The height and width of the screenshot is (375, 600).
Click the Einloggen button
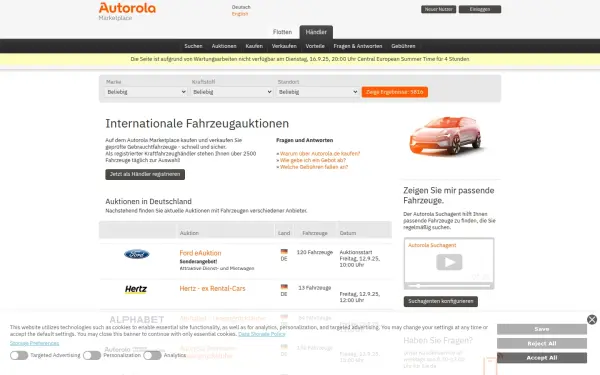coord(480,9)
